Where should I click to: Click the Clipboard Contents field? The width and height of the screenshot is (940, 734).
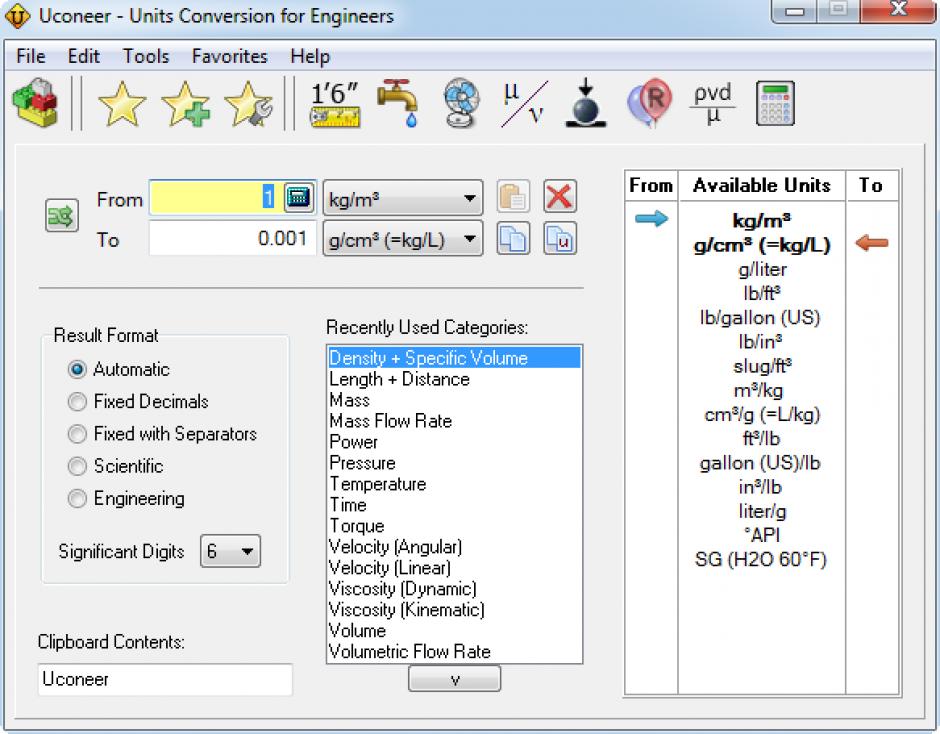tap(165, 679)
